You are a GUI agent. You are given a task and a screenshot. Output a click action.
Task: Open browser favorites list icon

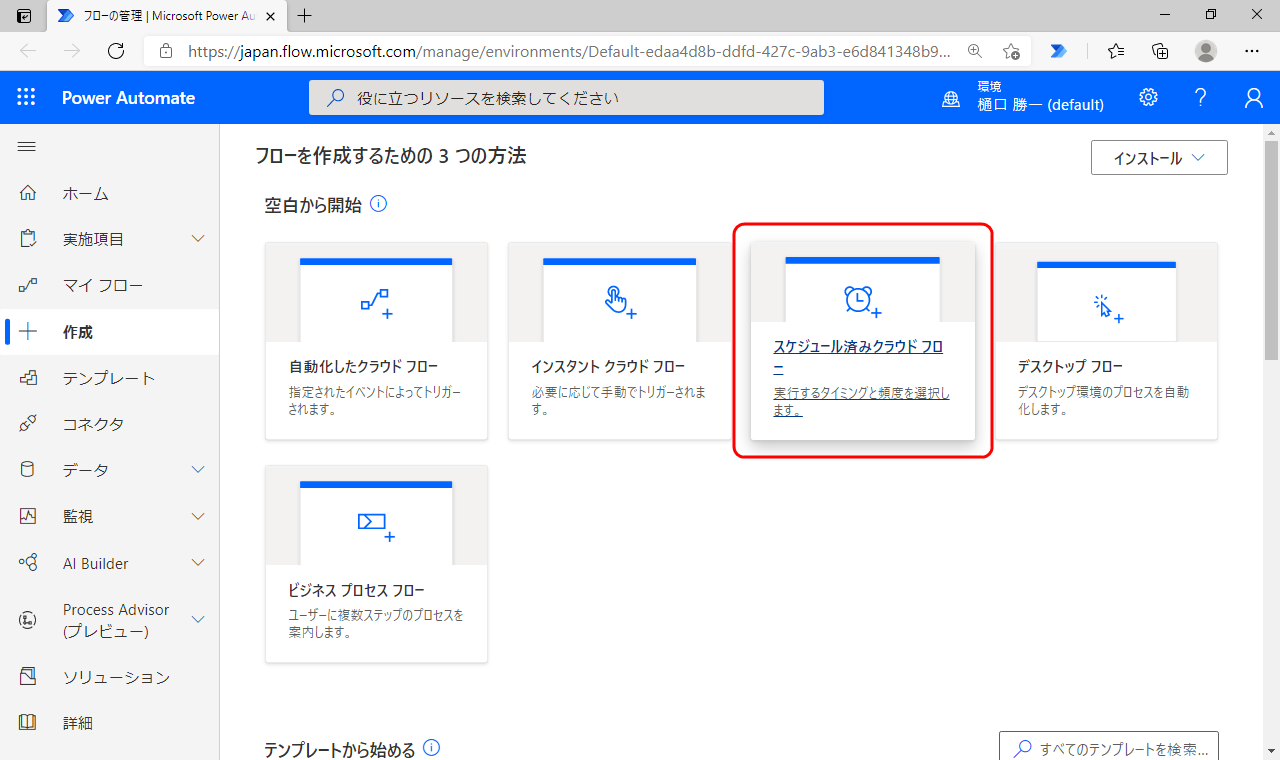(x=1116, y=51)
